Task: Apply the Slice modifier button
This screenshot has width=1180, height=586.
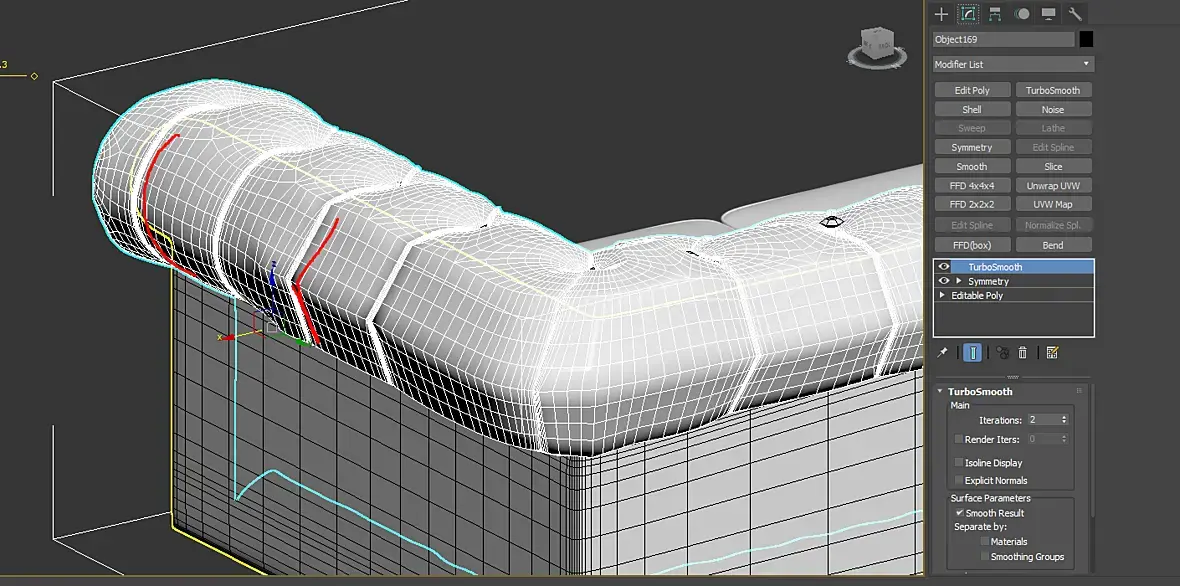Action: [x=1053, y=166]
